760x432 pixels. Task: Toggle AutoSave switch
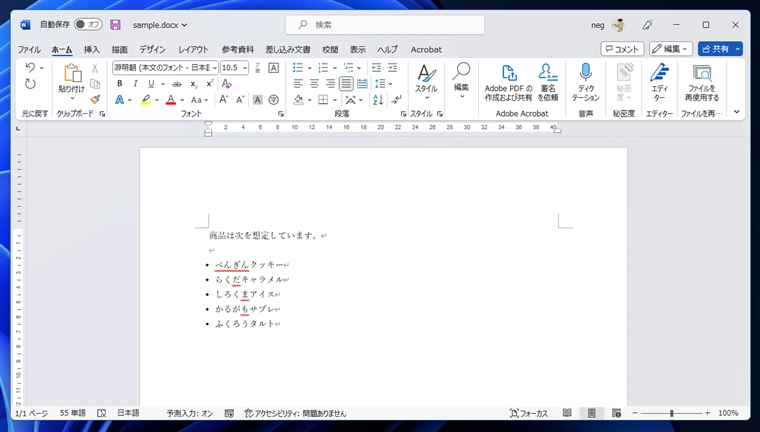coord(88,24)
